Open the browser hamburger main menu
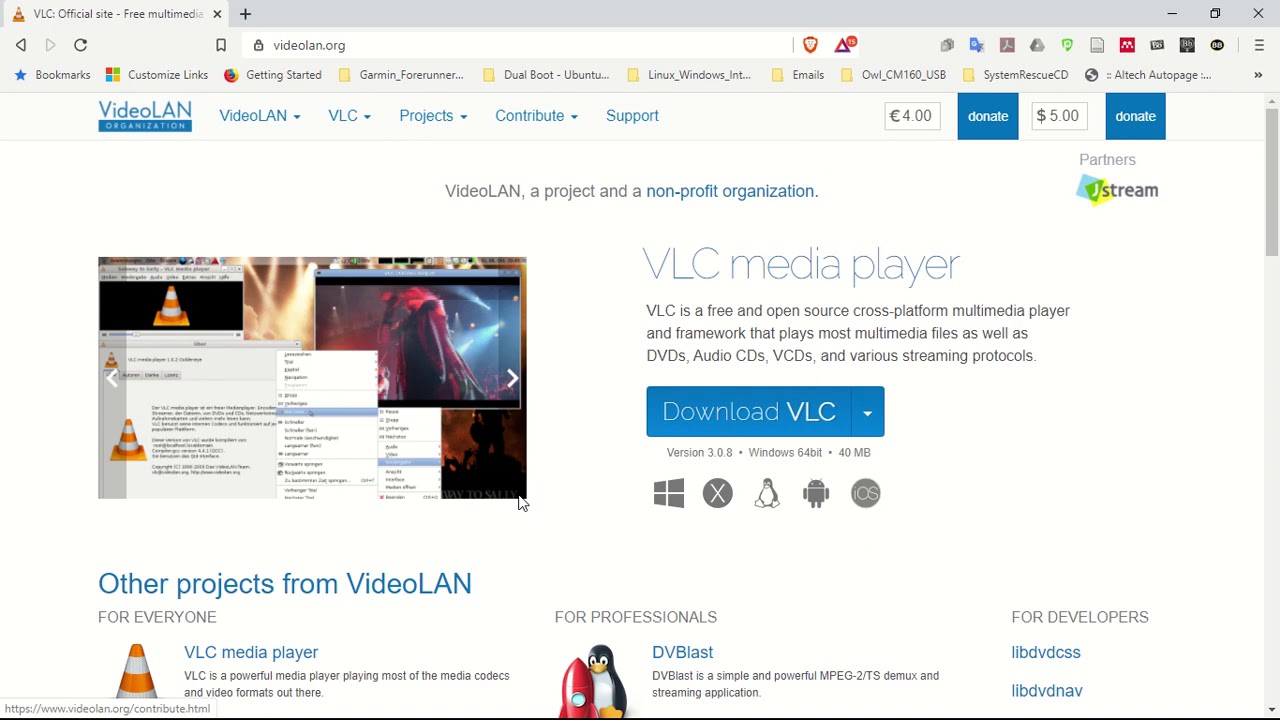This screenshot has height=720, width=1280. click(1259, 45)
